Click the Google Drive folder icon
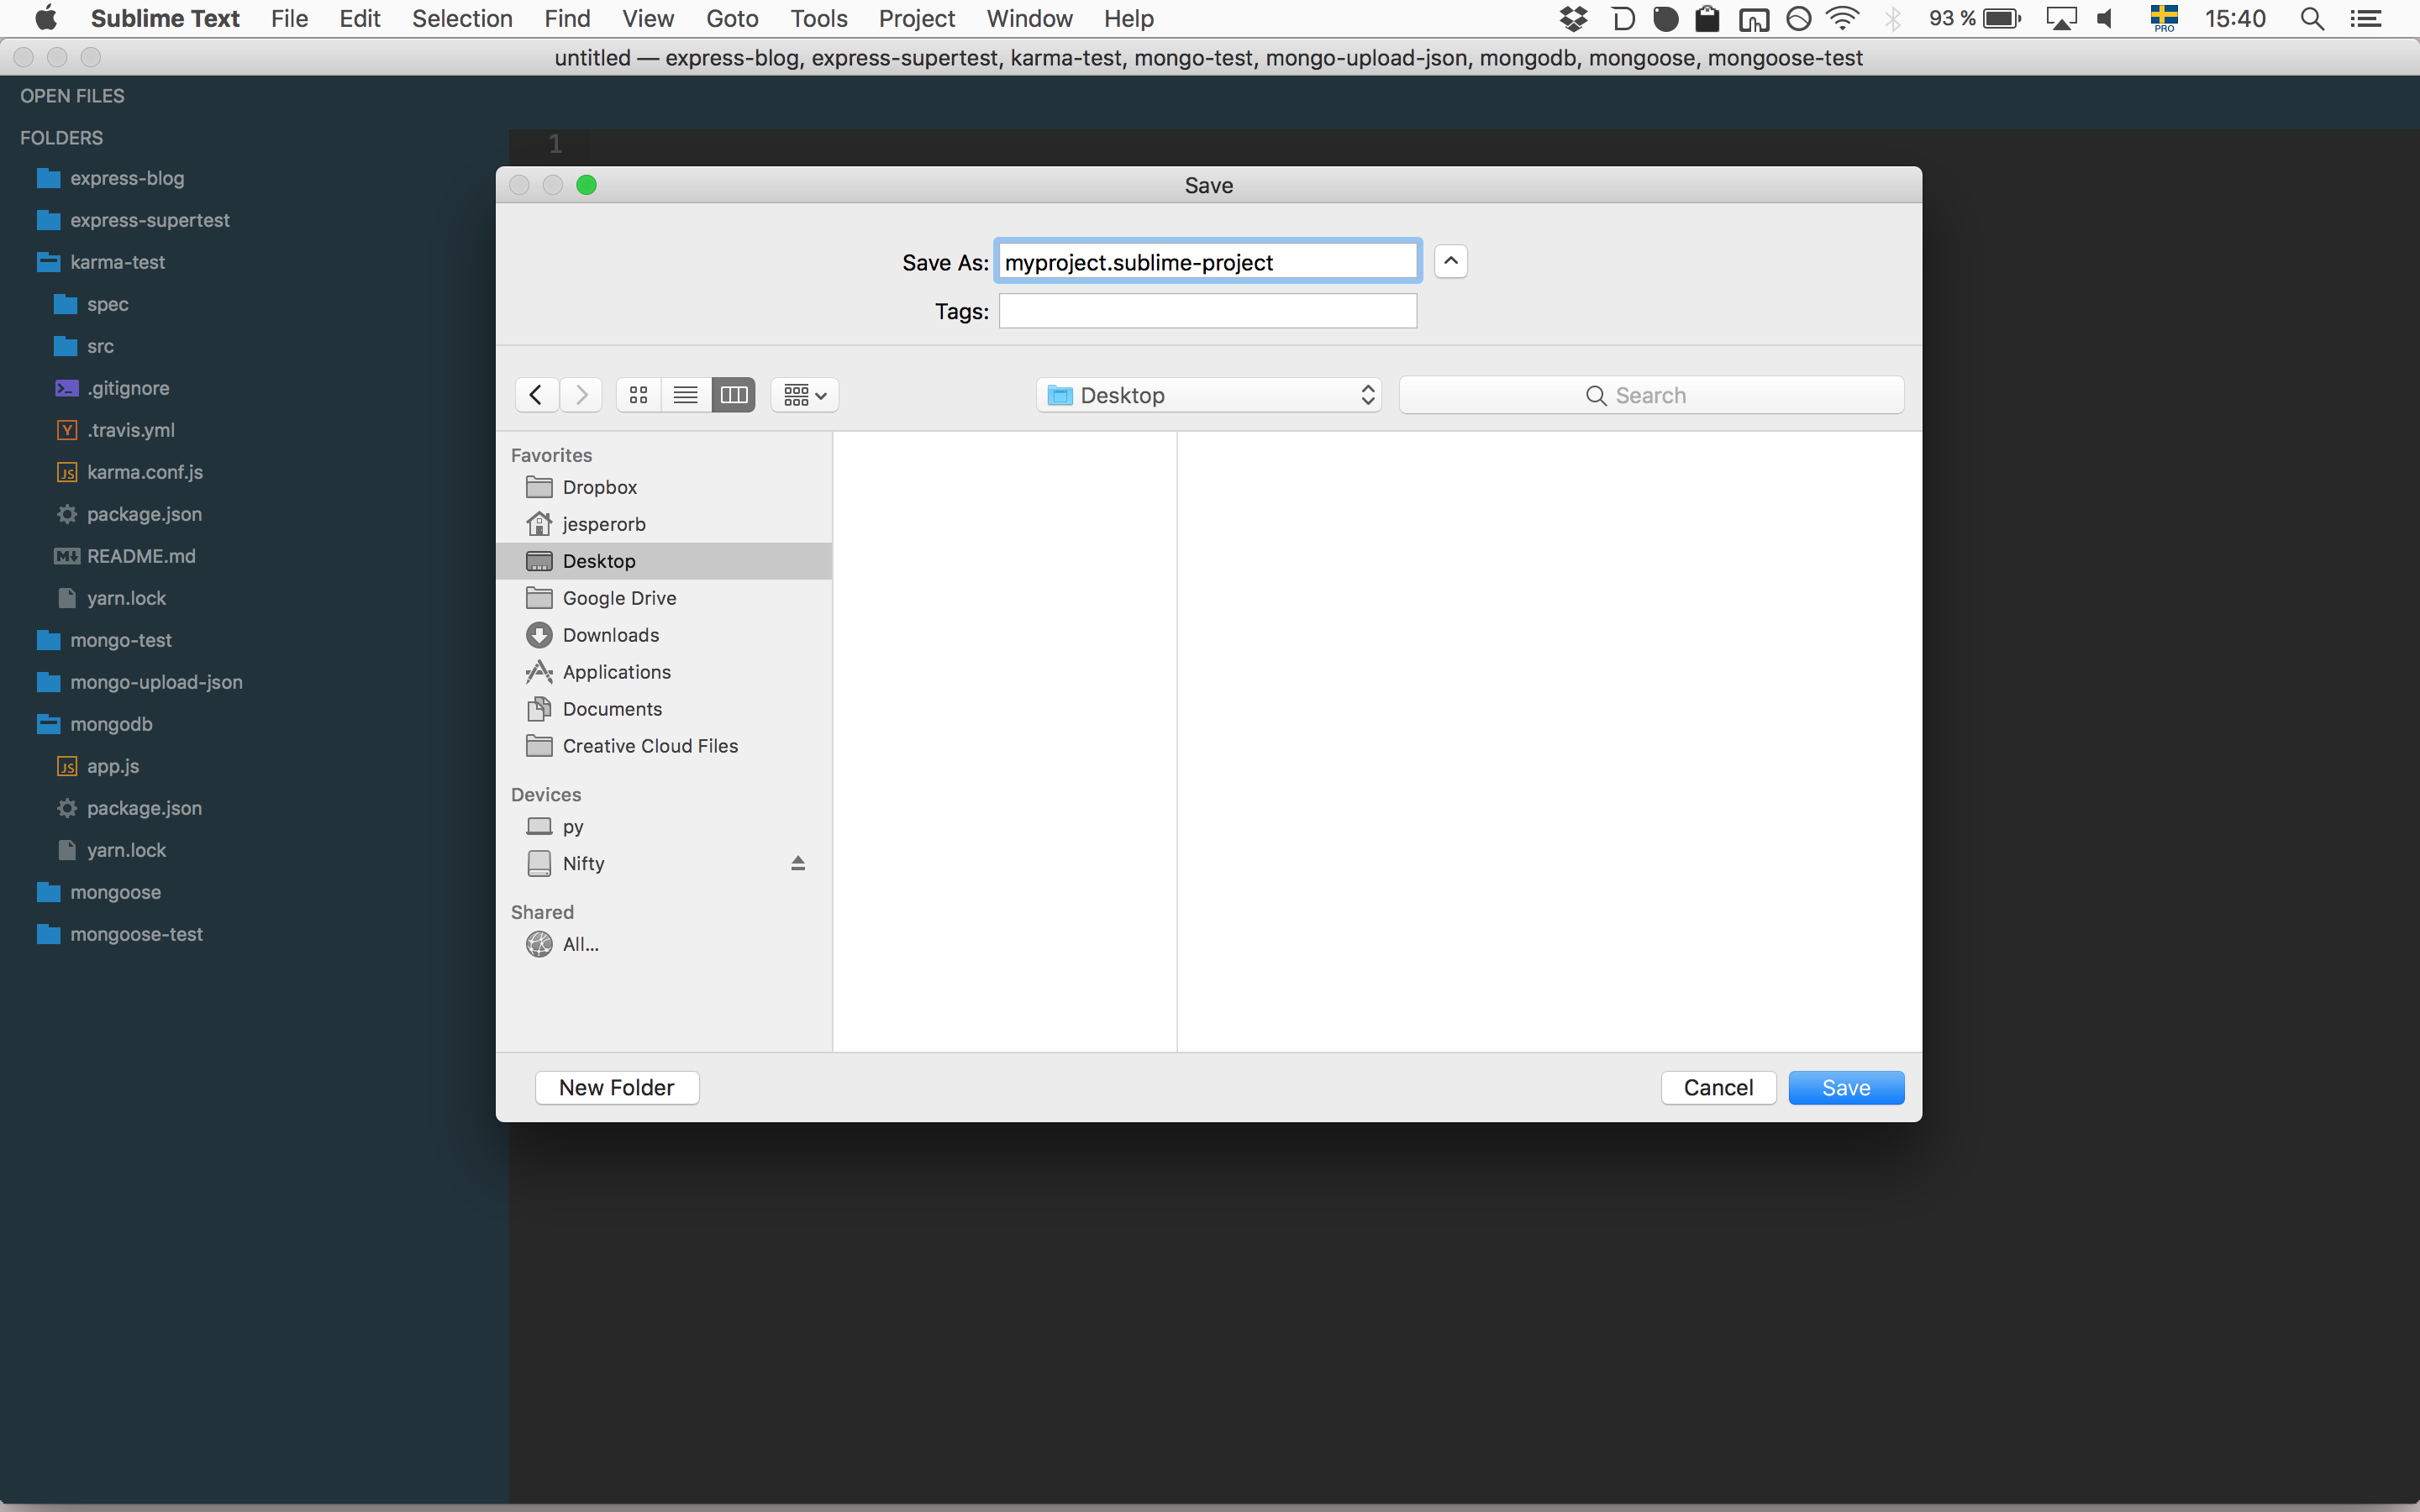 [x=539, y=597]
